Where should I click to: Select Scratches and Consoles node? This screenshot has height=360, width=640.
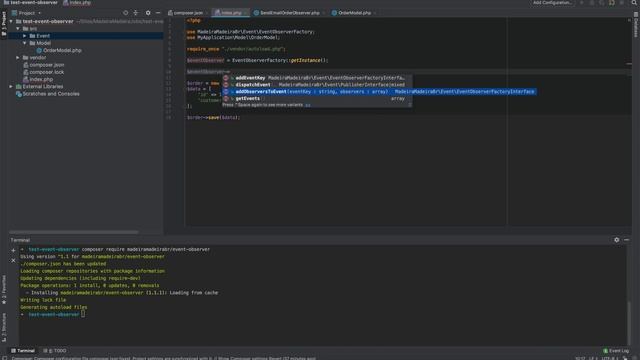(48, 94)
